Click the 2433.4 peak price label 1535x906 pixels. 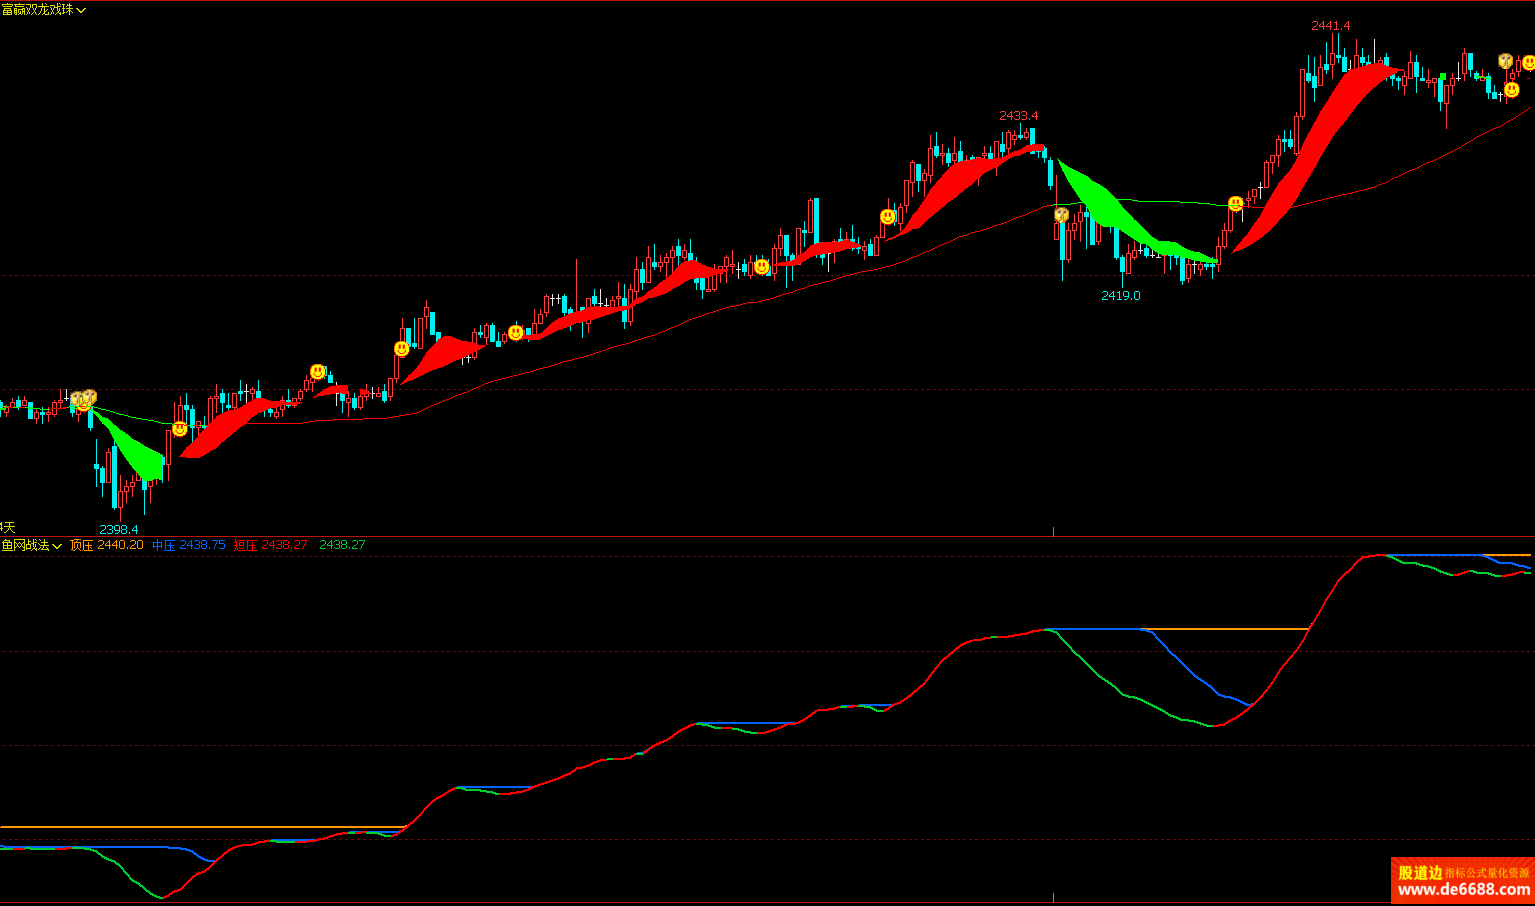coord(1018,115)
